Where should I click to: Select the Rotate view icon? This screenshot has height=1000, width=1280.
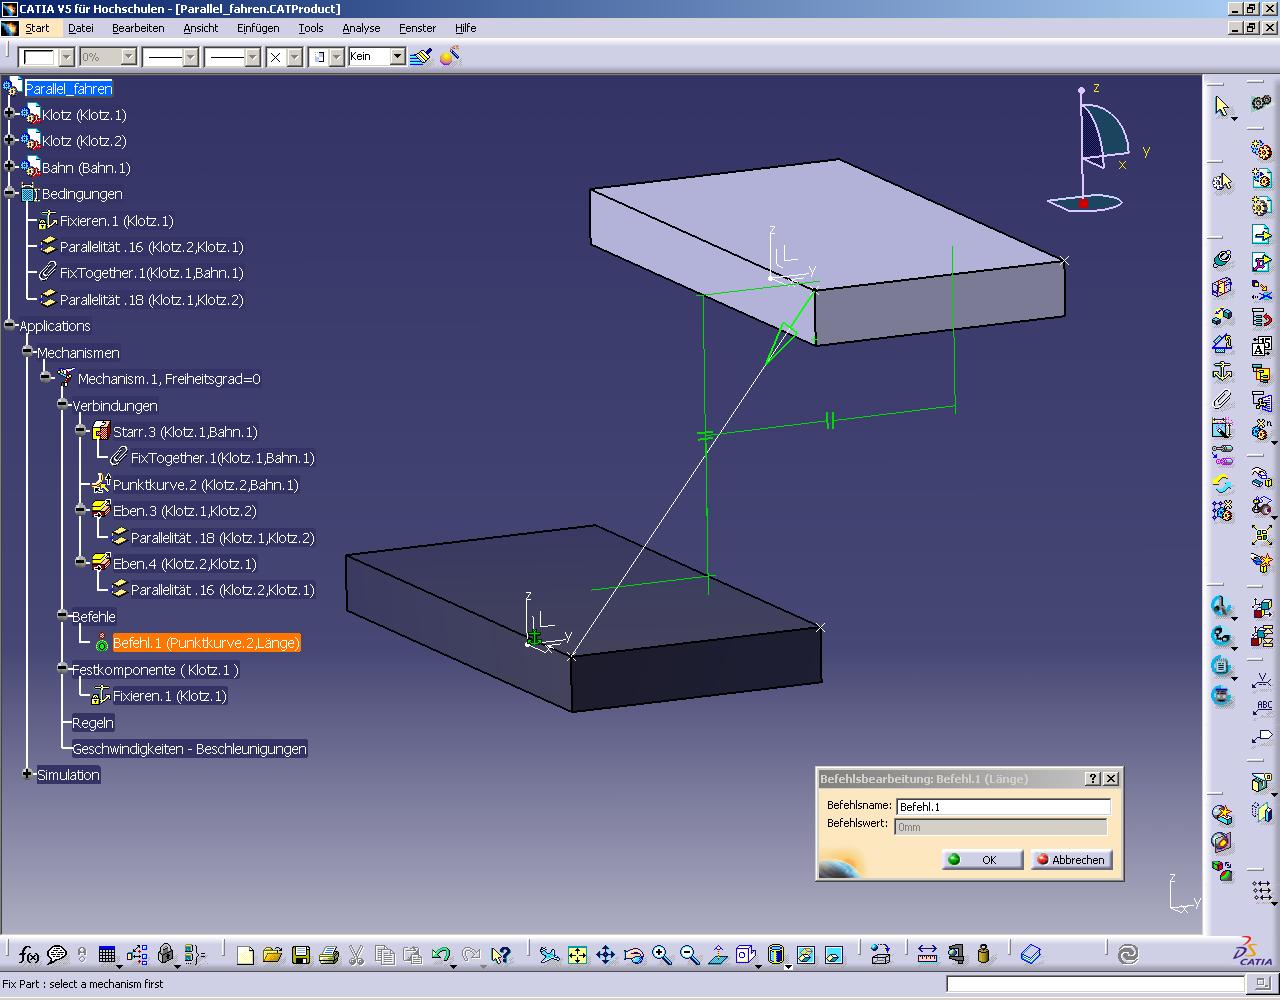[x=633, y=955]
